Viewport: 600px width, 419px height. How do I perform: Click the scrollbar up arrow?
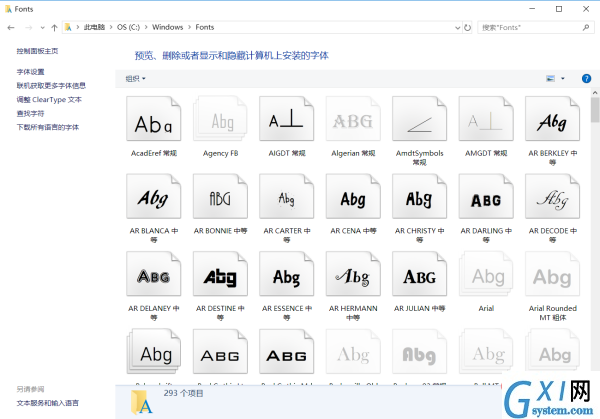[595, 93]
